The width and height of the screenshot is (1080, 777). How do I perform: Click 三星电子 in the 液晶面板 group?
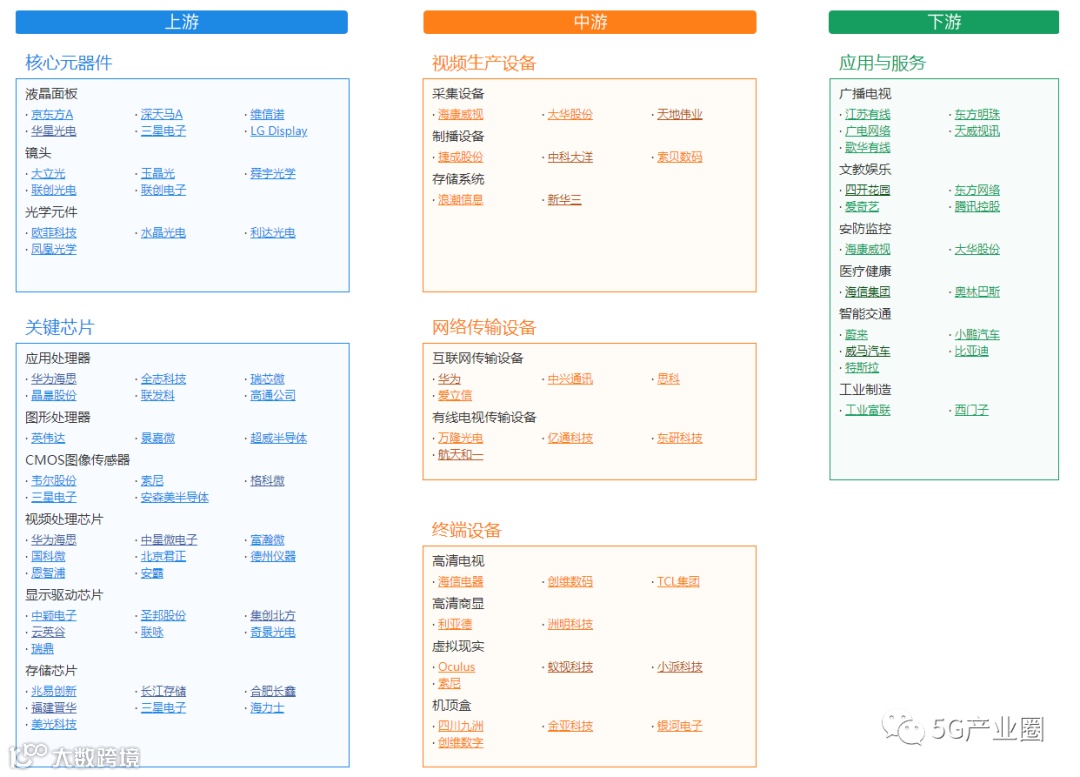(163, 131)
